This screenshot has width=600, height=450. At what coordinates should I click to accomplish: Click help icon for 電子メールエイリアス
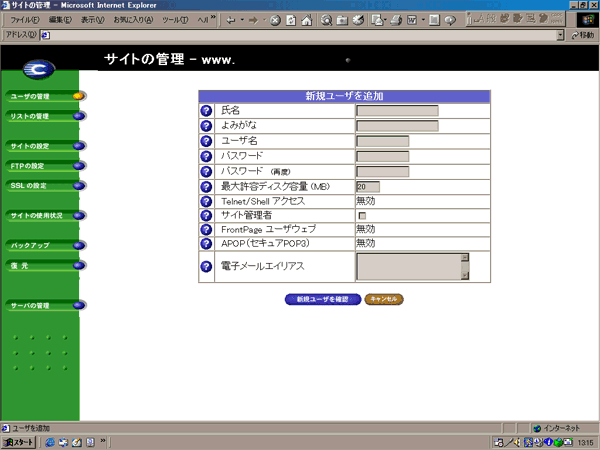[207, 267]
